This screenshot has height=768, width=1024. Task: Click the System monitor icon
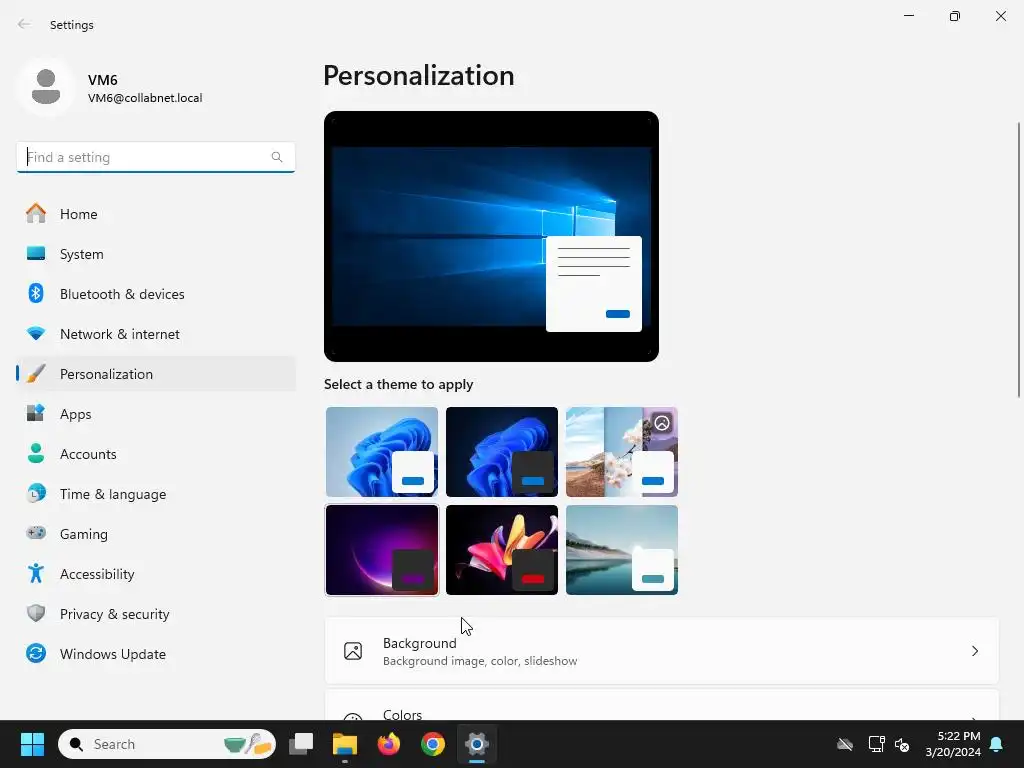point(36,253)
